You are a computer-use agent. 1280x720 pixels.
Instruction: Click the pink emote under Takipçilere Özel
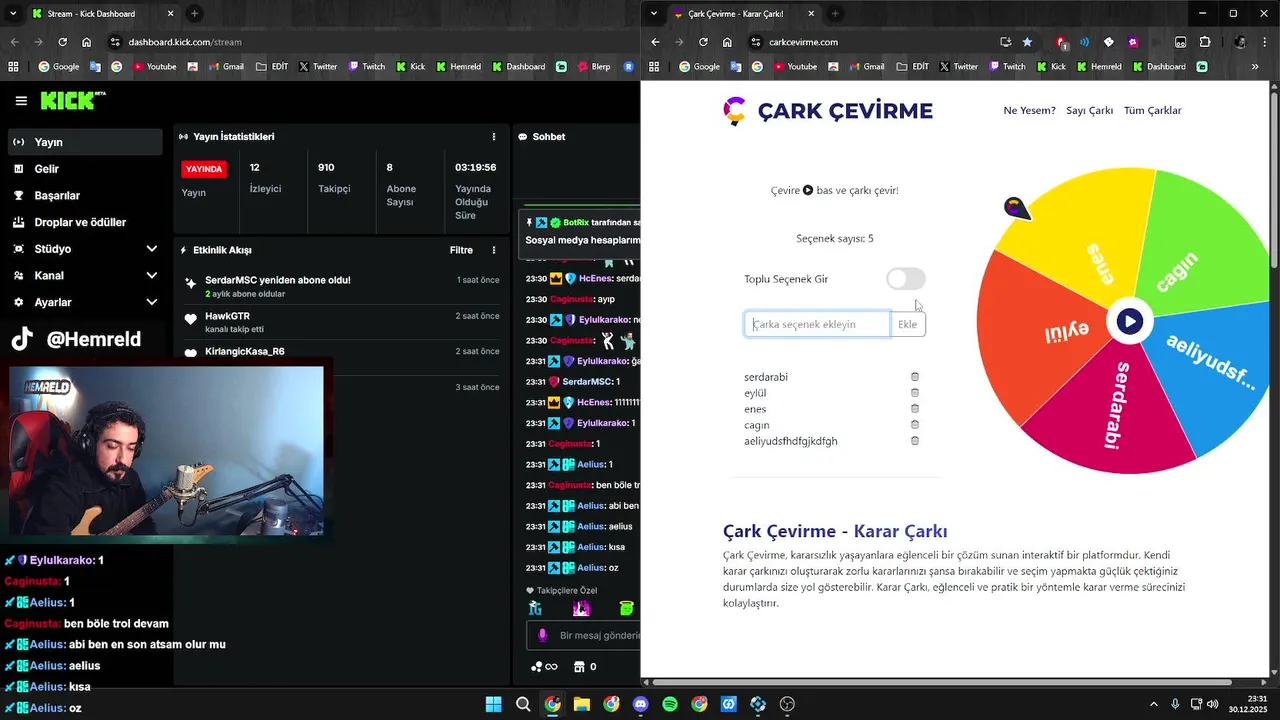(x=581, y=608)
